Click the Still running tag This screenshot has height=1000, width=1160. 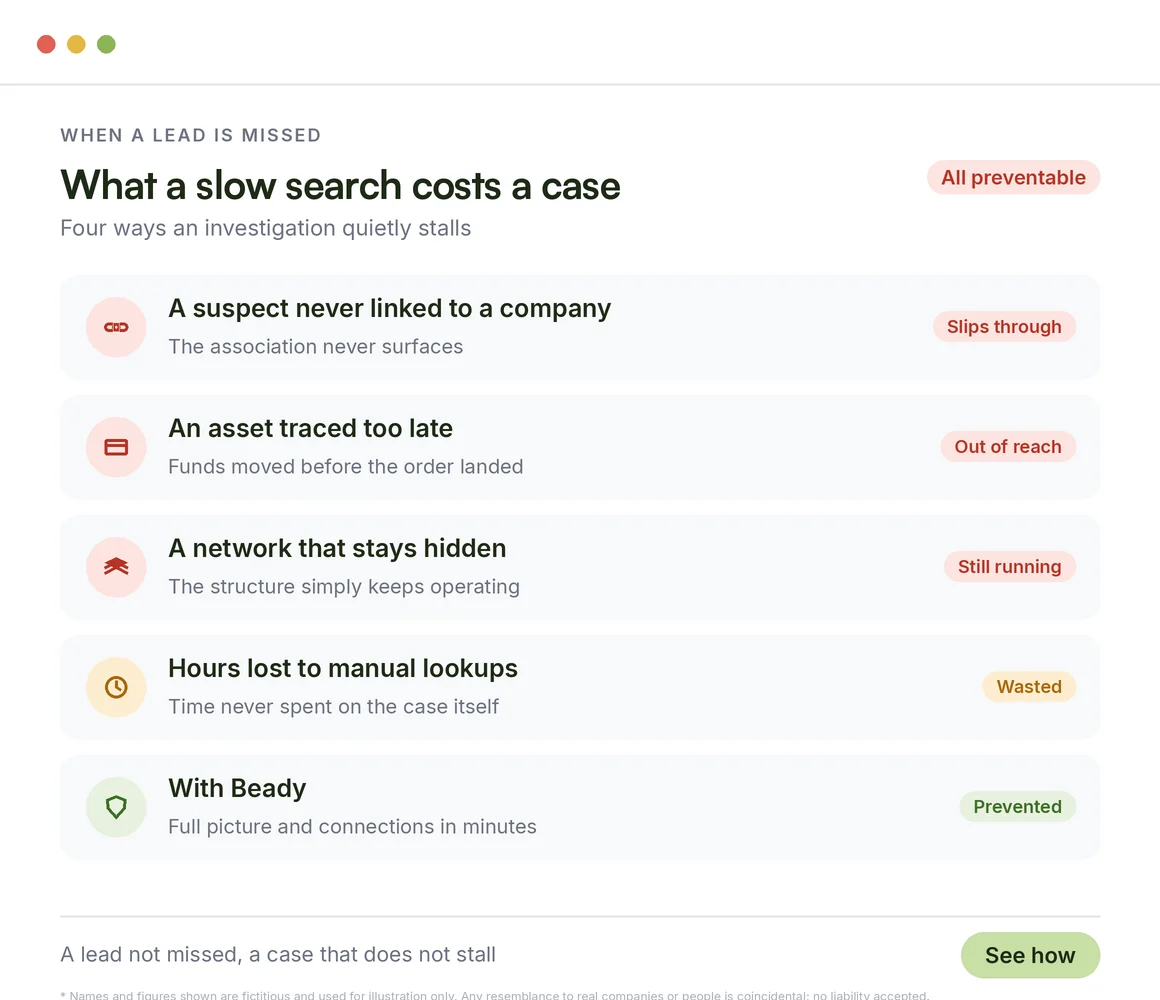coord(1009,567)
